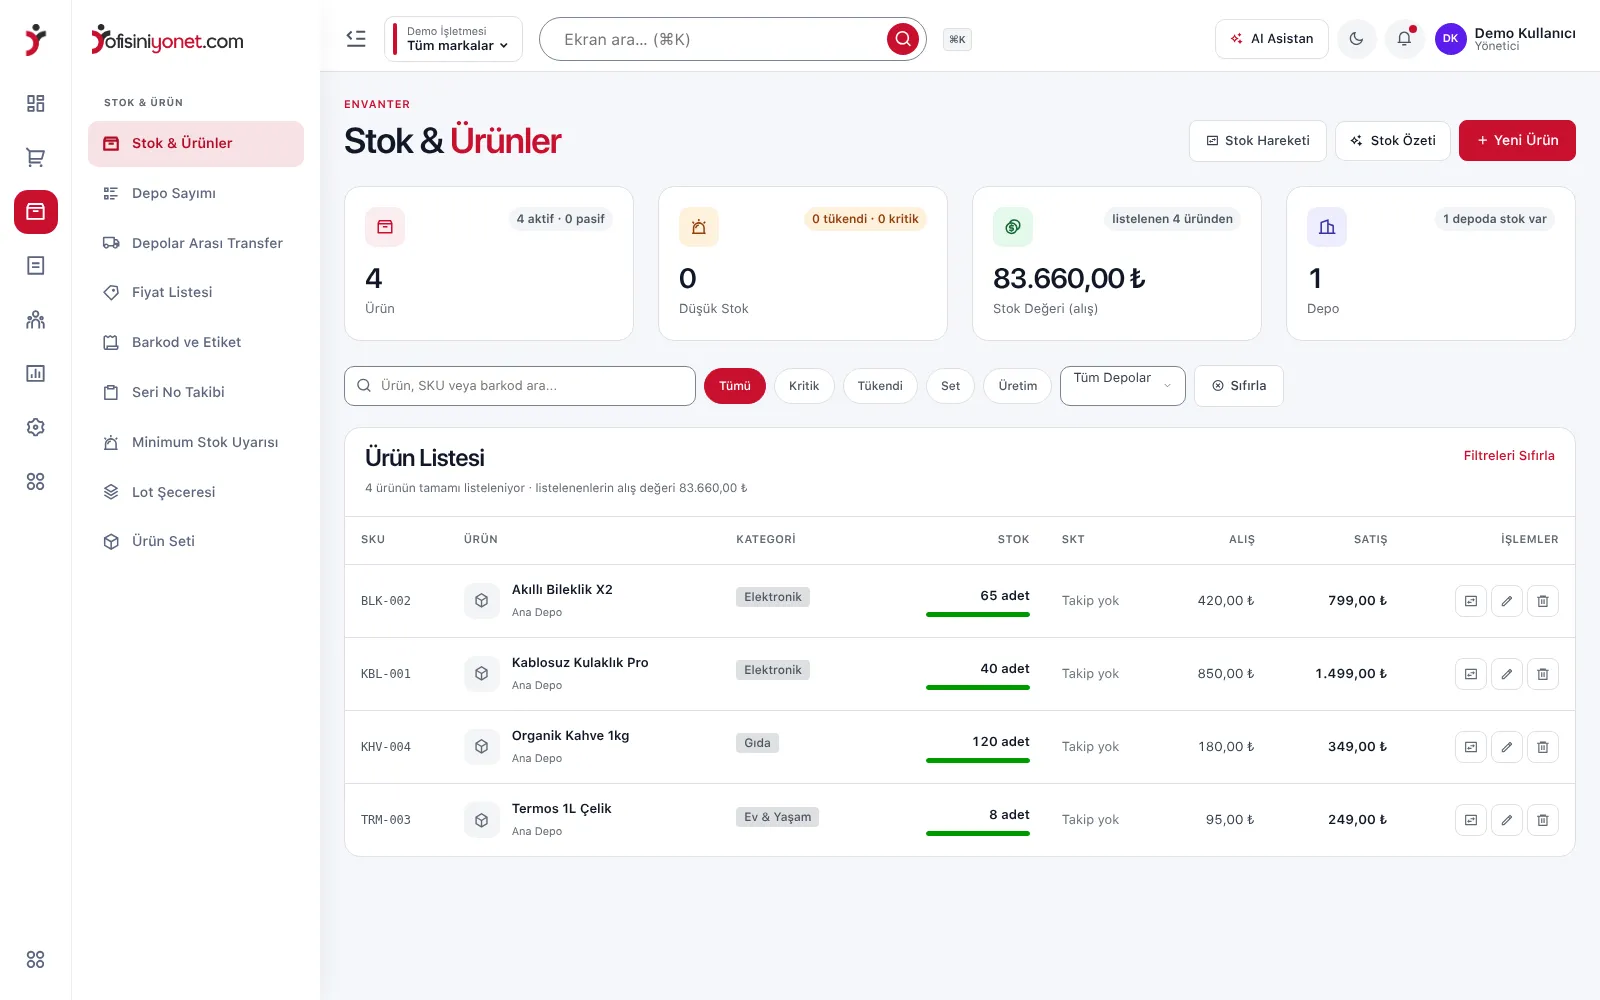Screen dimensions: 1600x1000
Task: Open the document icon in the left rail
Action: tap(36, 266)
